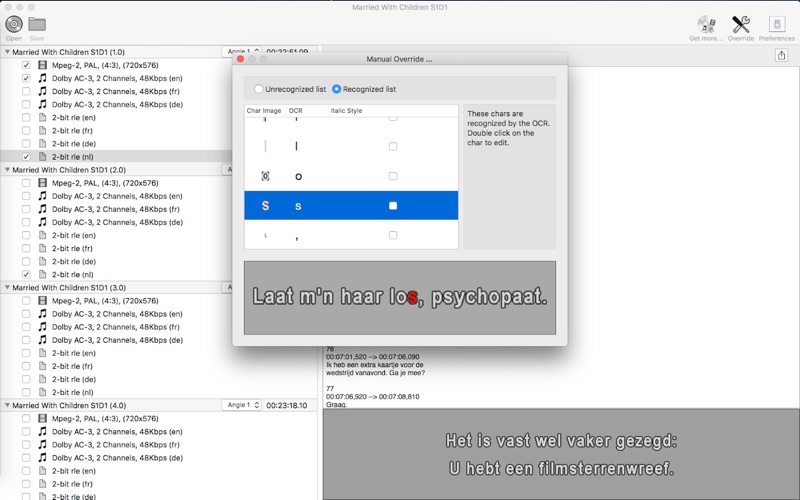
Task: Collapse Married With Children S1D1 (1.0)
Action: [x=7, y=52]
